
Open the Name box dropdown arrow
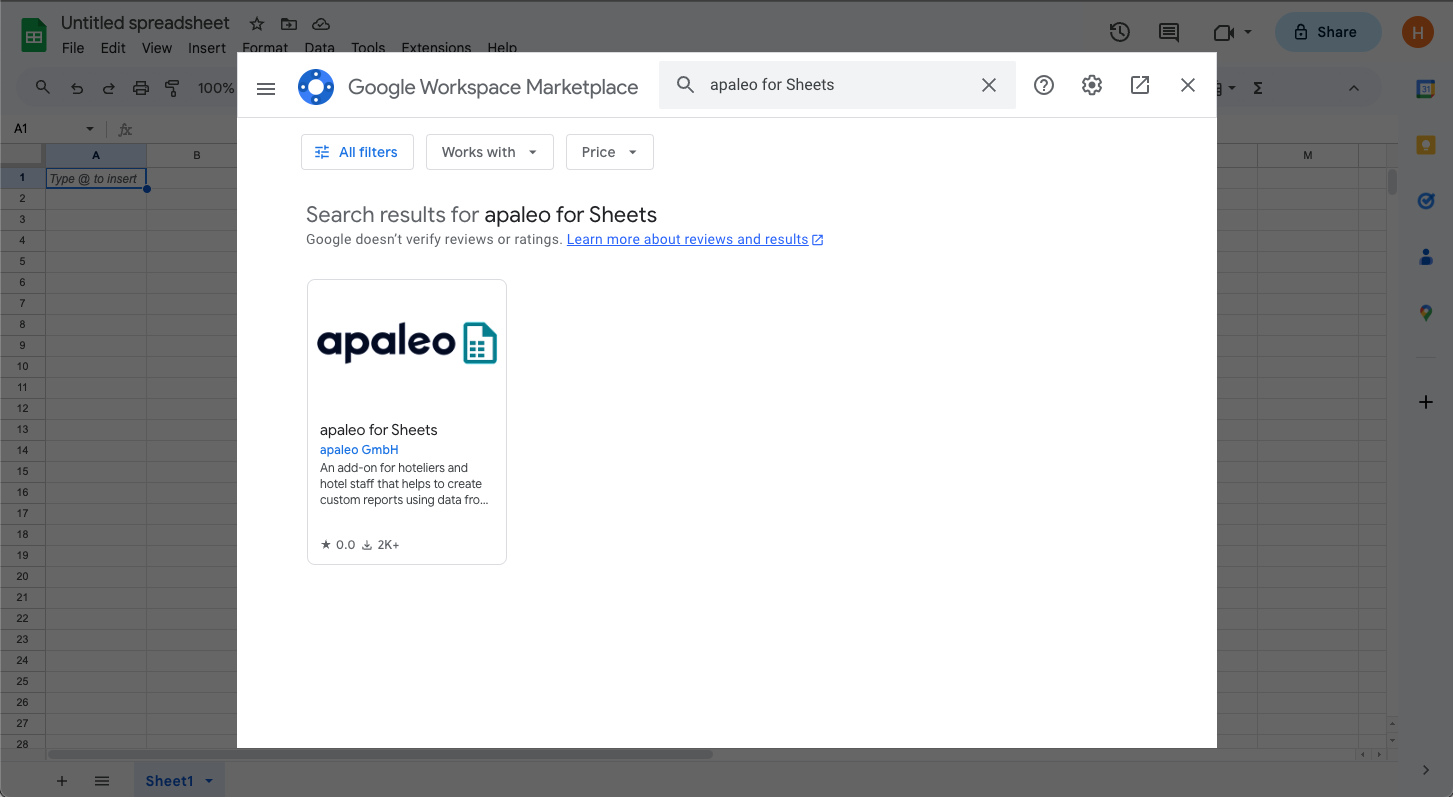click(x=90, y=129)
